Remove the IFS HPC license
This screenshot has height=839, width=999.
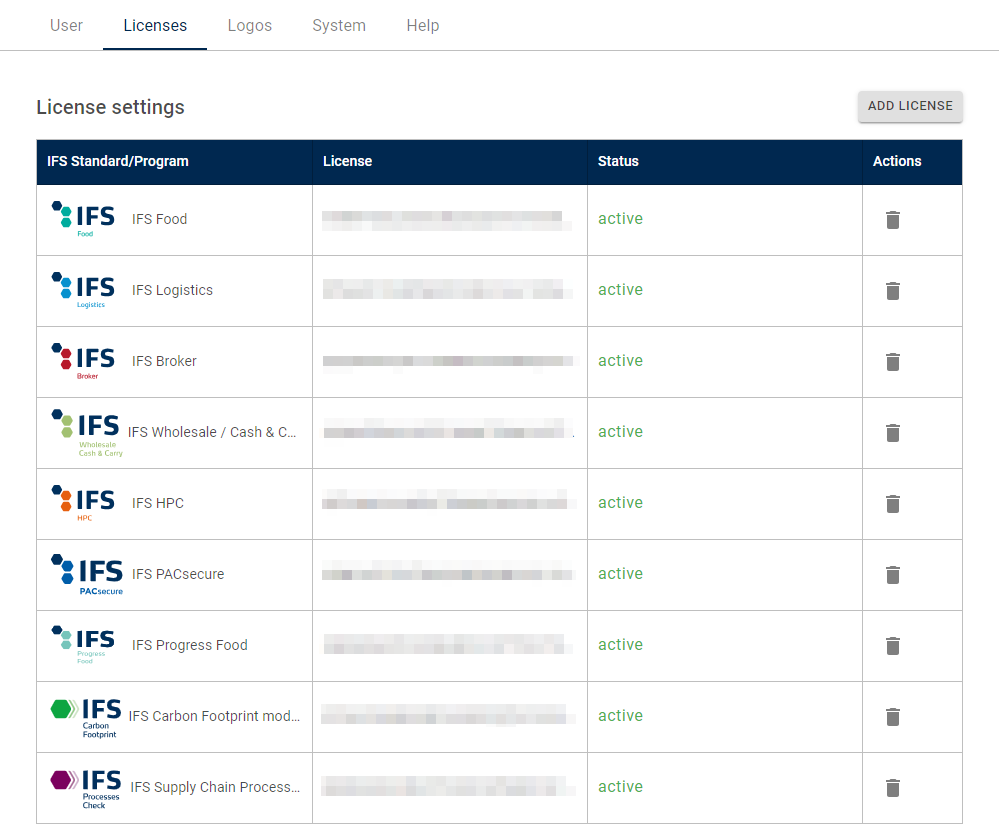tap(893, 504)
